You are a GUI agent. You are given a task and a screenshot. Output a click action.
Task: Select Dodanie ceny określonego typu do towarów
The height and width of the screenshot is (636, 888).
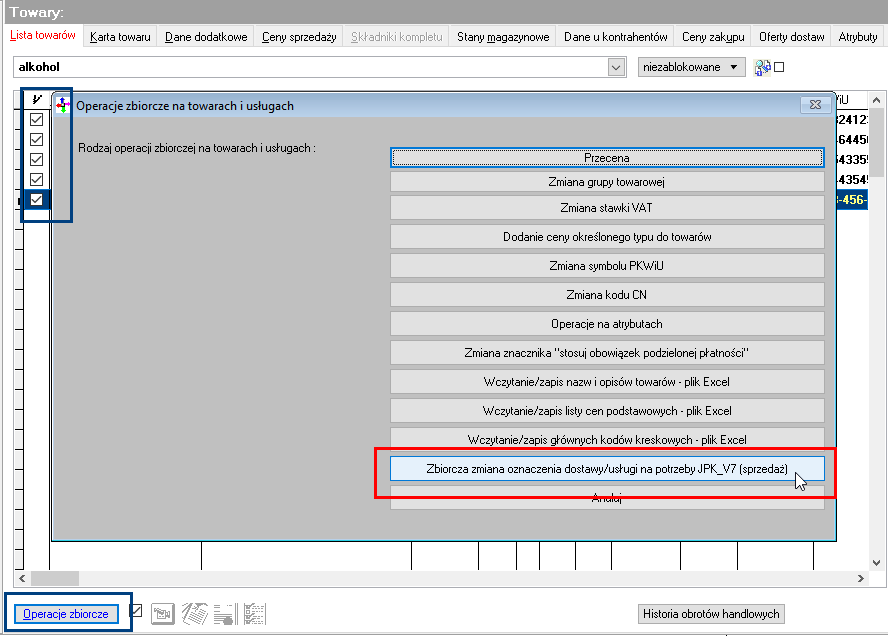[607, 237]
